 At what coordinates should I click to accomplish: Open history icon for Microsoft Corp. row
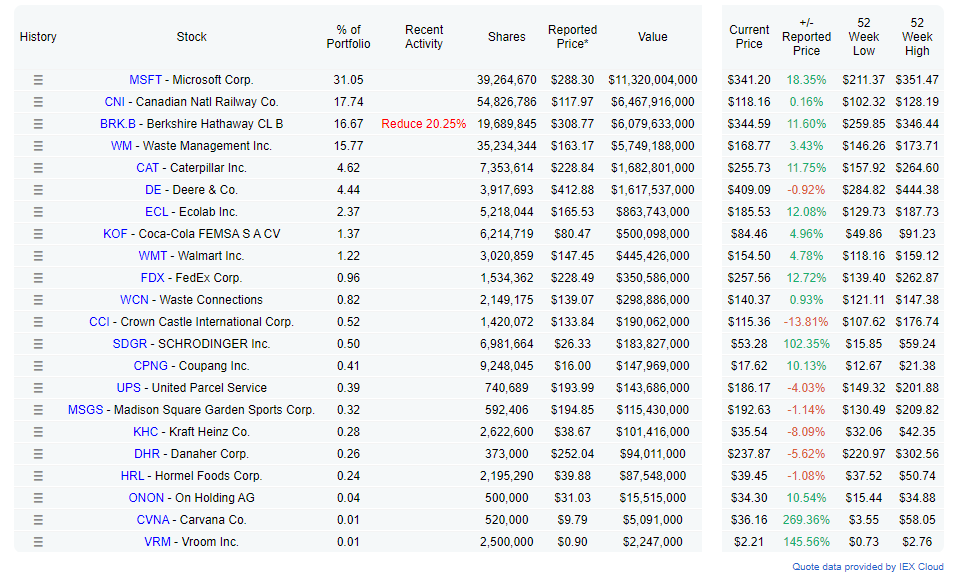coord(38,80)
